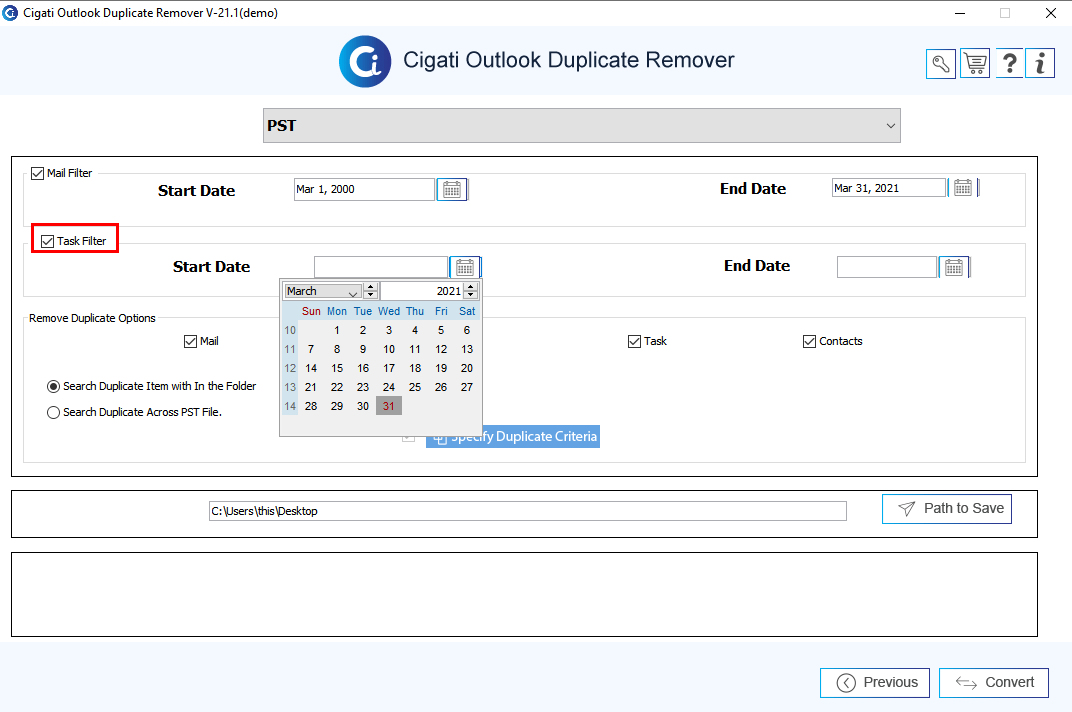Screen dimensions: 1072x712
Task: Select March 3 in the calendar
Action: pyautogui.click(x=389, y=330)
